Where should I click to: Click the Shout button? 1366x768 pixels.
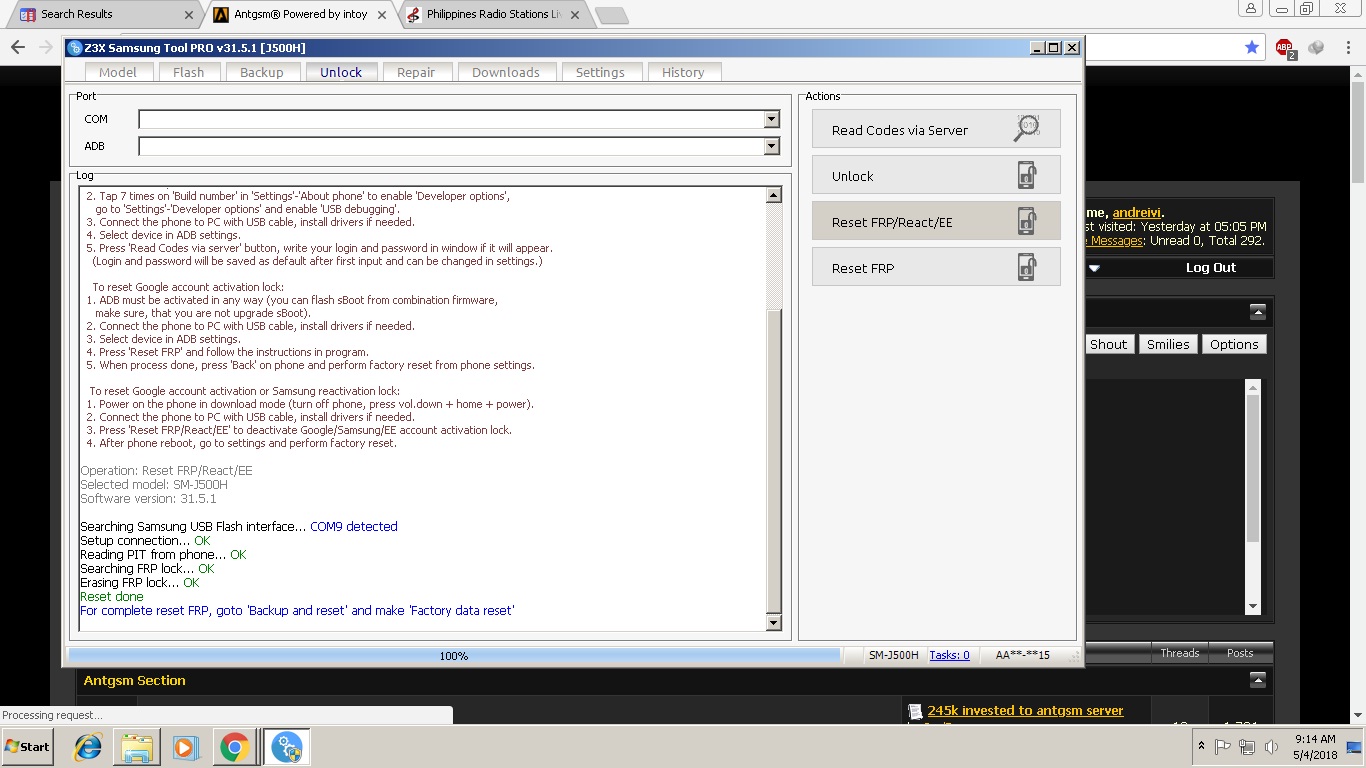point(1108,344)
